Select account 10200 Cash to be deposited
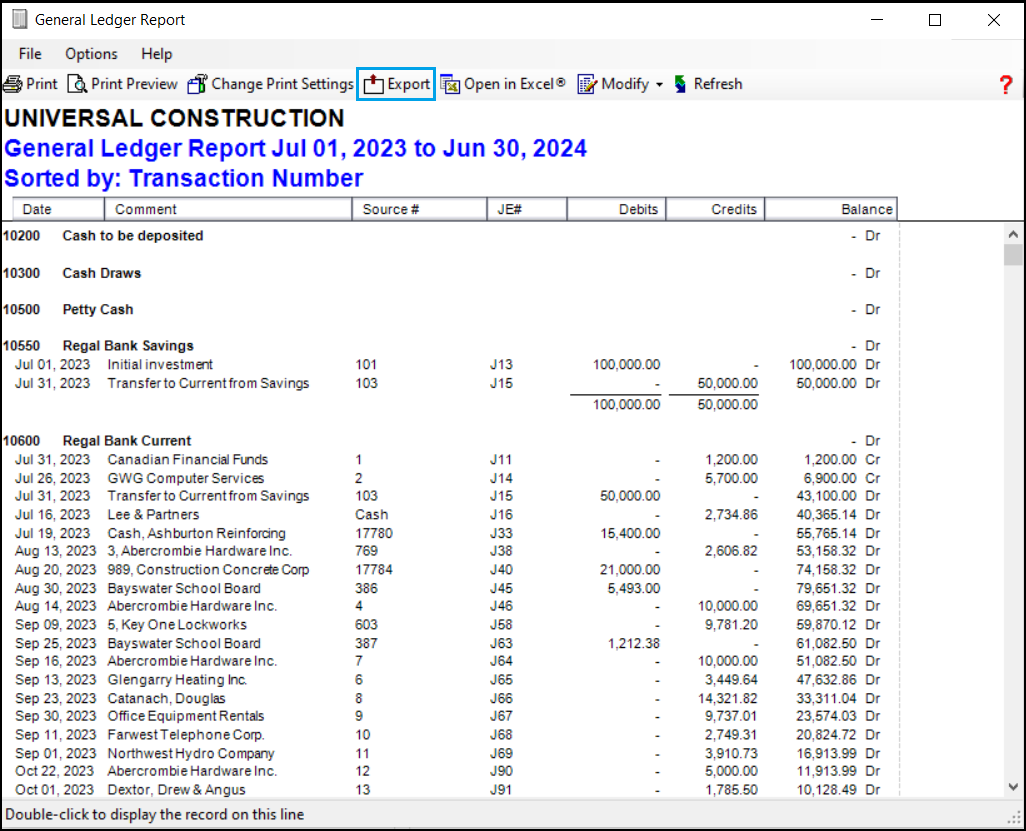Screen dimensions: 1026x831 tap(103, 236)
